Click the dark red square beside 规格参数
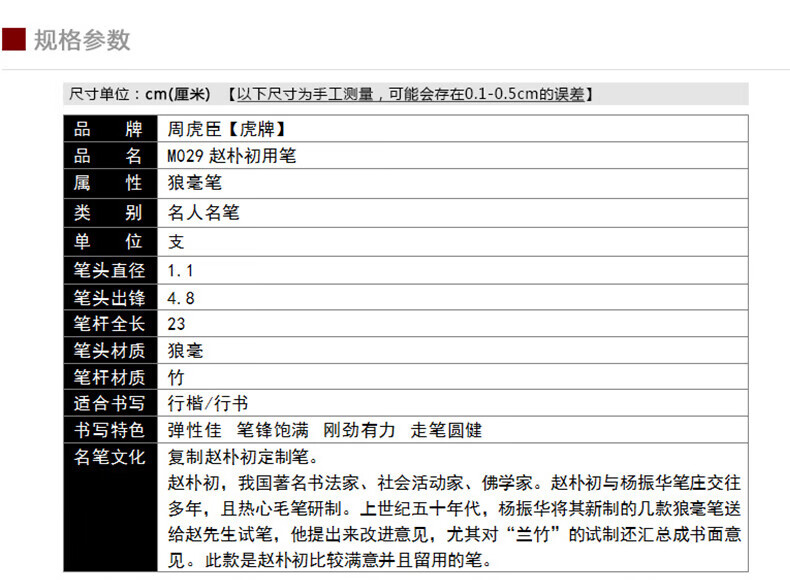This screenshot has width=790, height=580. [x=14, y=40]
